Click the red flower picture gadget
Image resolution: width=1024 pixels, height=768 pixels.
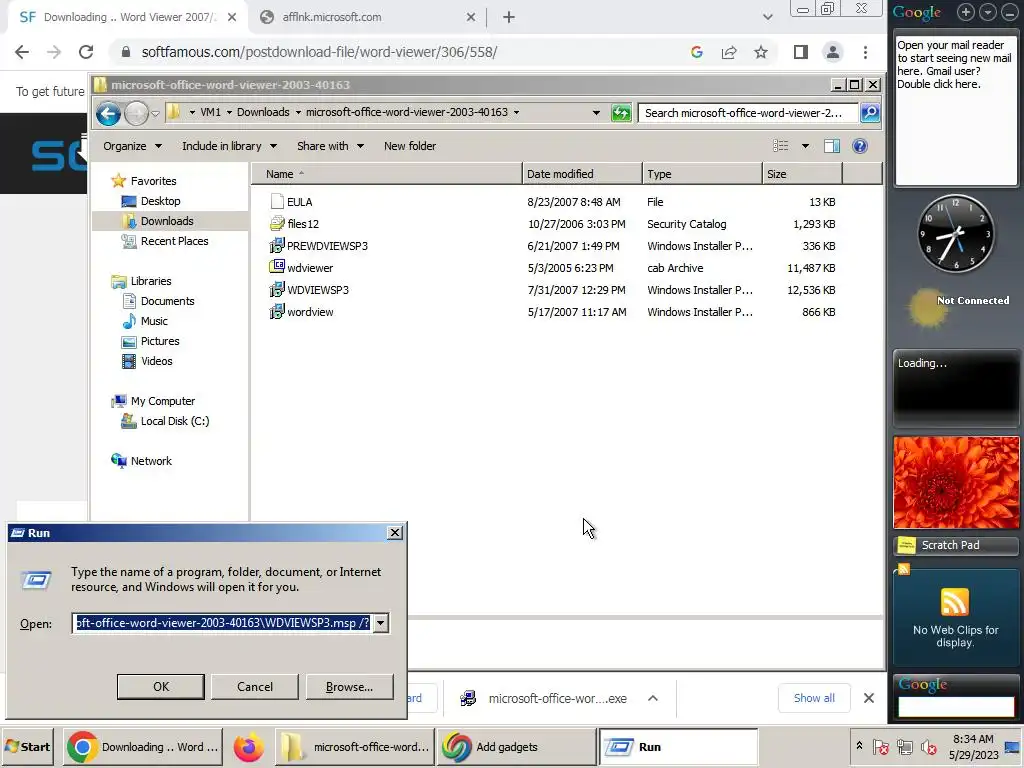pyautogui.click(x=956, y=483)
